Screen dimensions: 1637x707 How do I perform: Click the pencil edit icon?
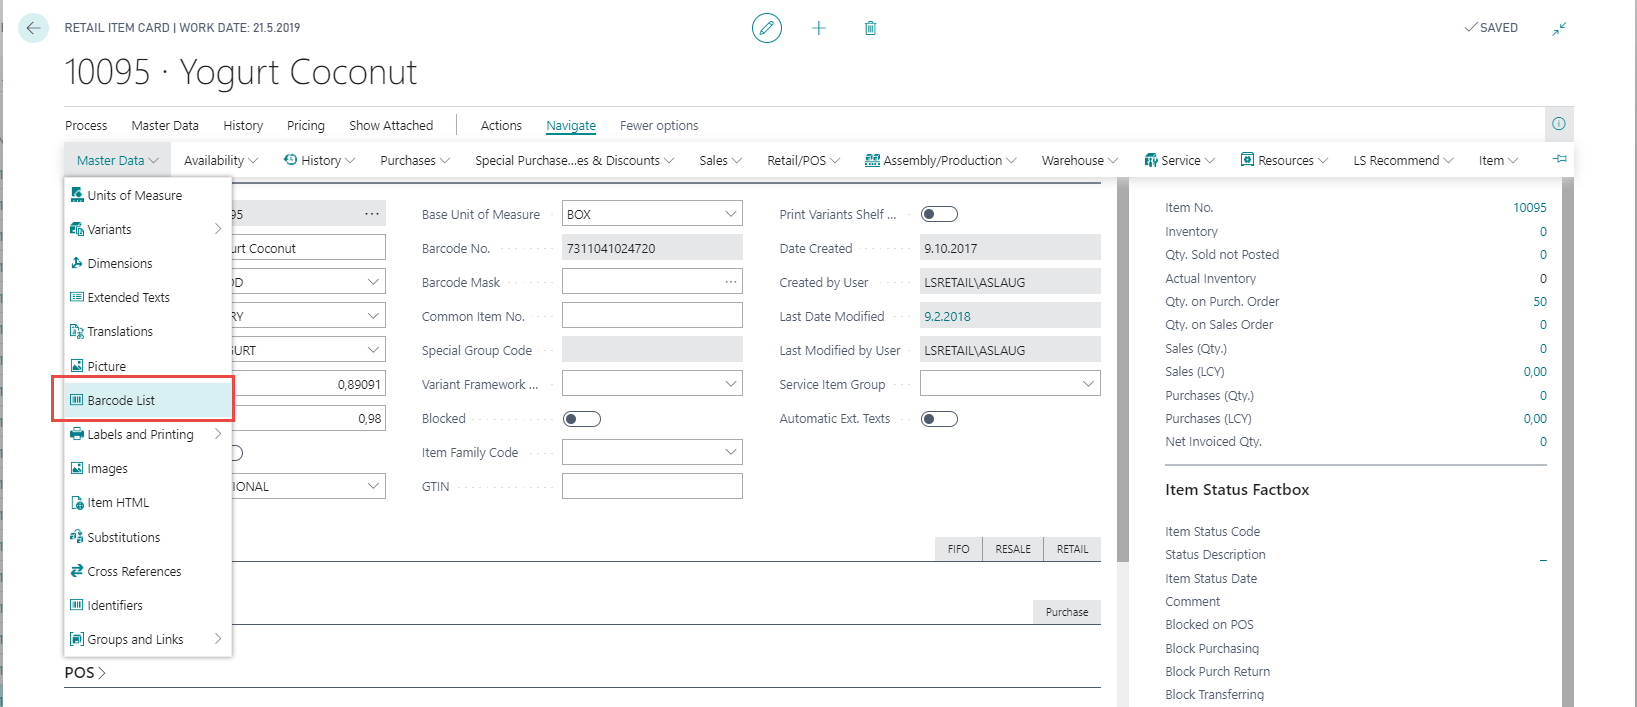767,28
